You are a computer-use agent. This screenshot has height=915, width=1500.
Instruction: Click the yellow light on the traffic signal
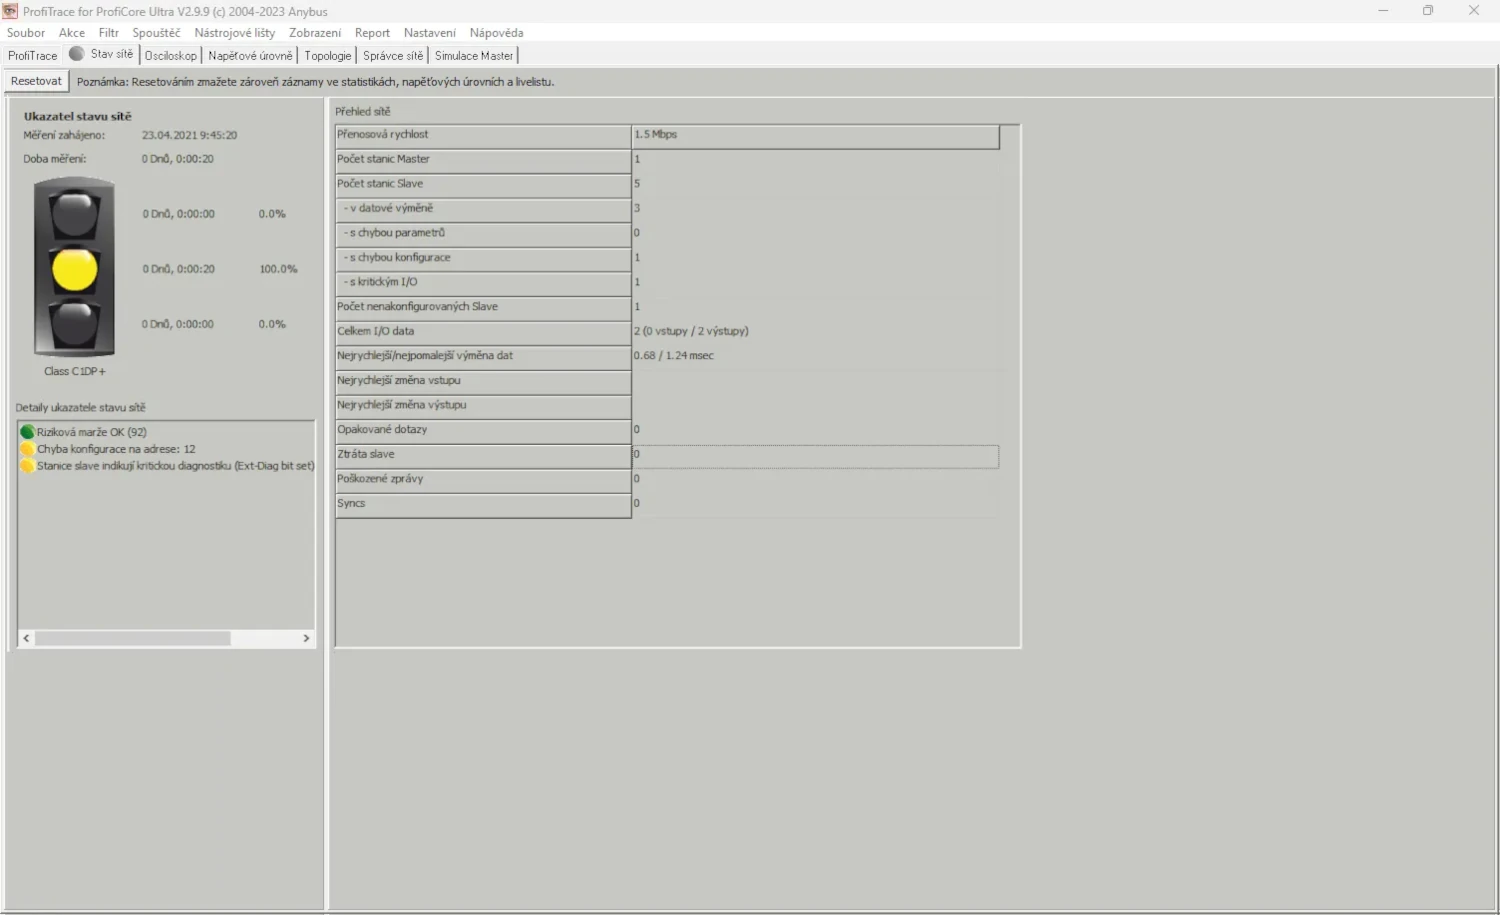[x=75, y=269]
